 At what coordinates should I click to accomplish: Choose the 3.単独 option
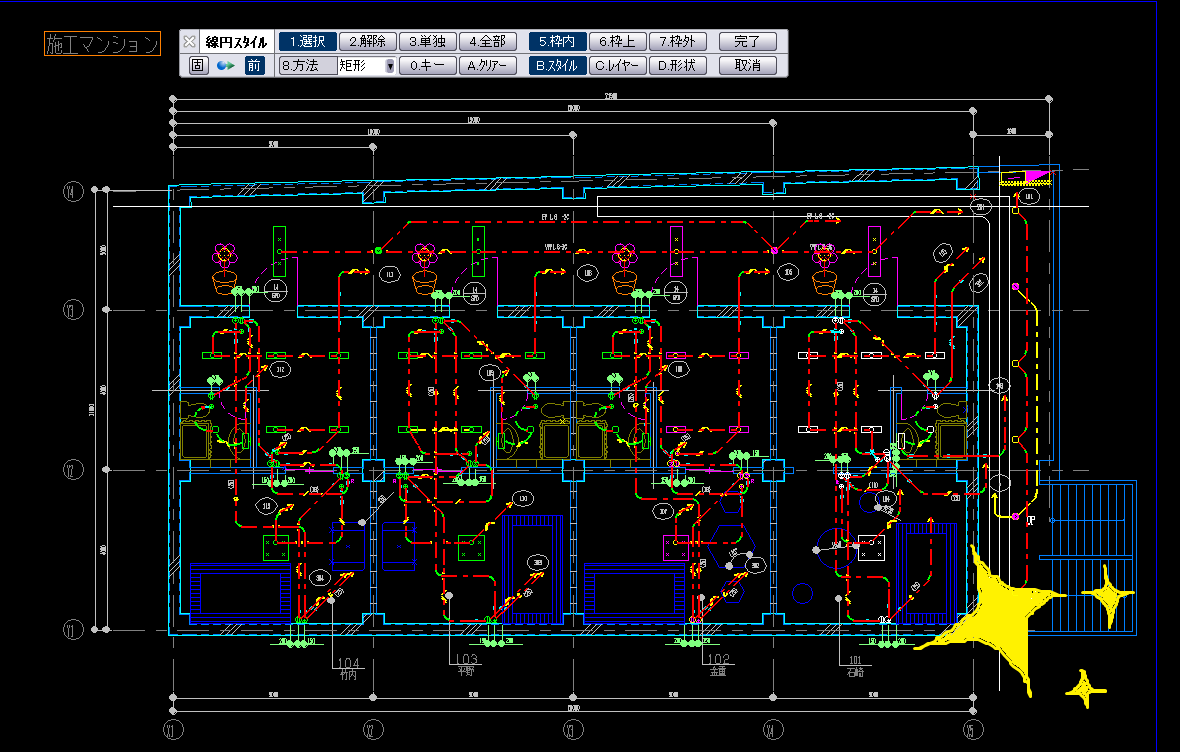pos(428,42)
